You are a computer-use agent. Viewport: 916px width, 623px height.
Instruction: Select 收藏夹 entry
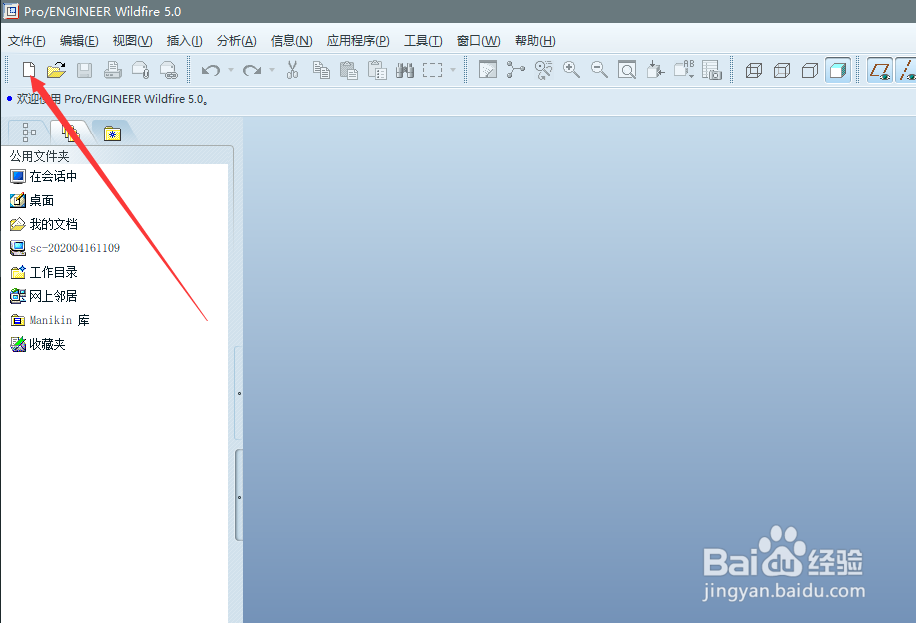click(x=37, y=344)
